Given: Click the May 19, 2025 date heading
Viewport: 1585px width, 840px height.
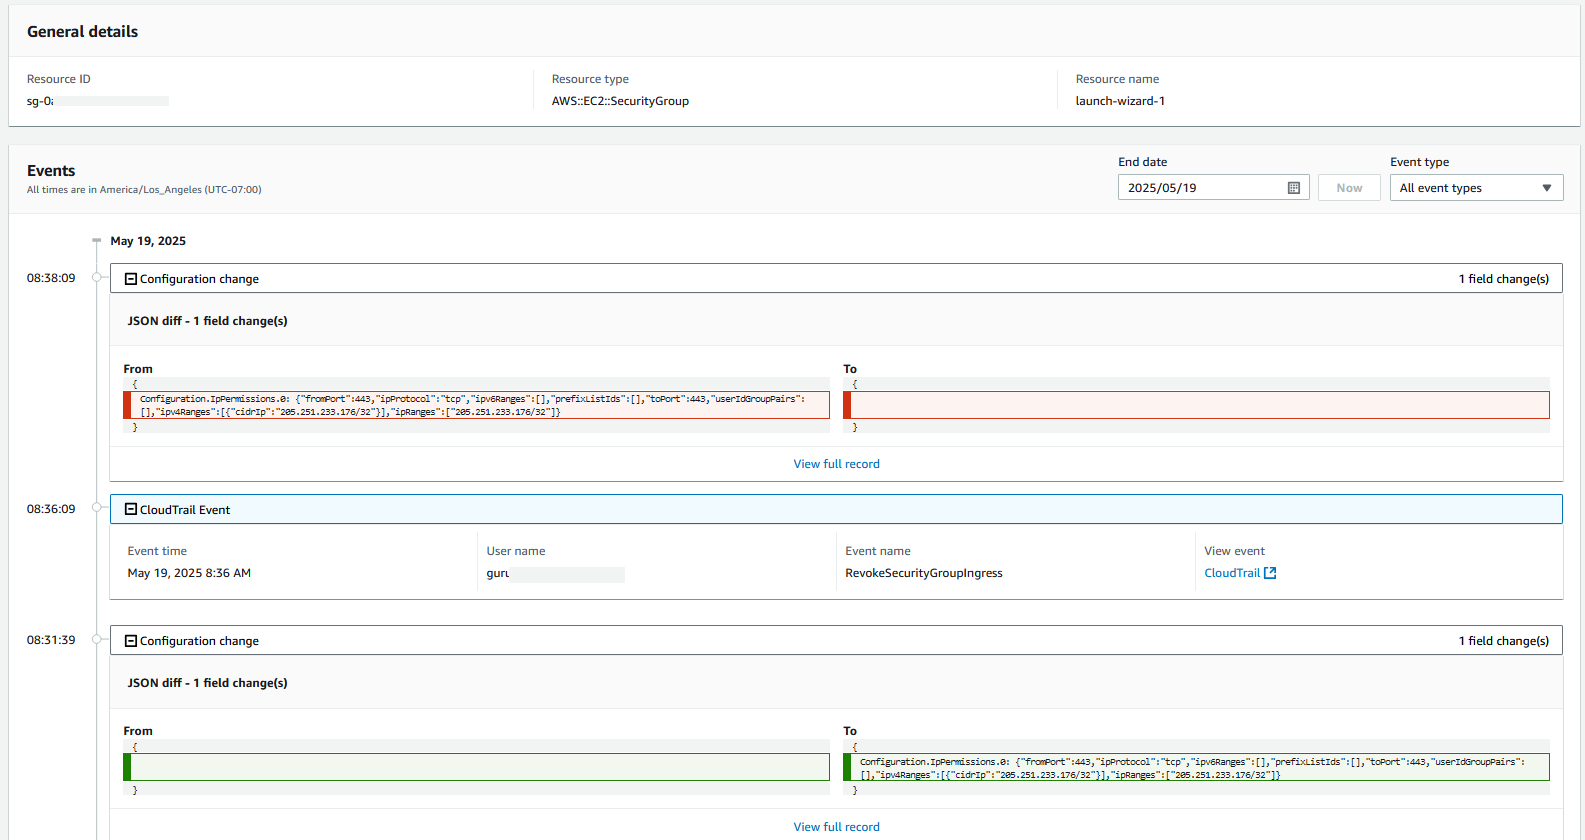Looking at the screenshot, I should (x=148, y=241).
